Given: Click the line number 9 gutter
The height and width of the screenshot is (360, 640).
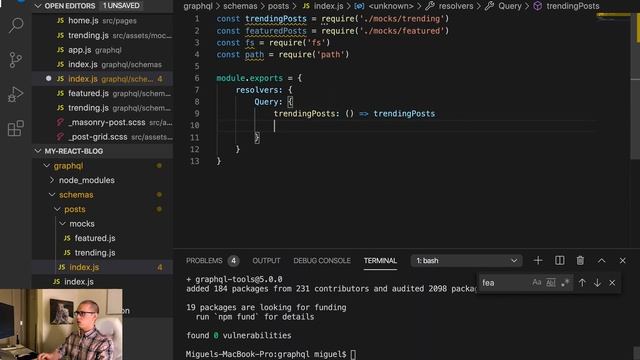Looking at the screenshot, I should (197, 113).
